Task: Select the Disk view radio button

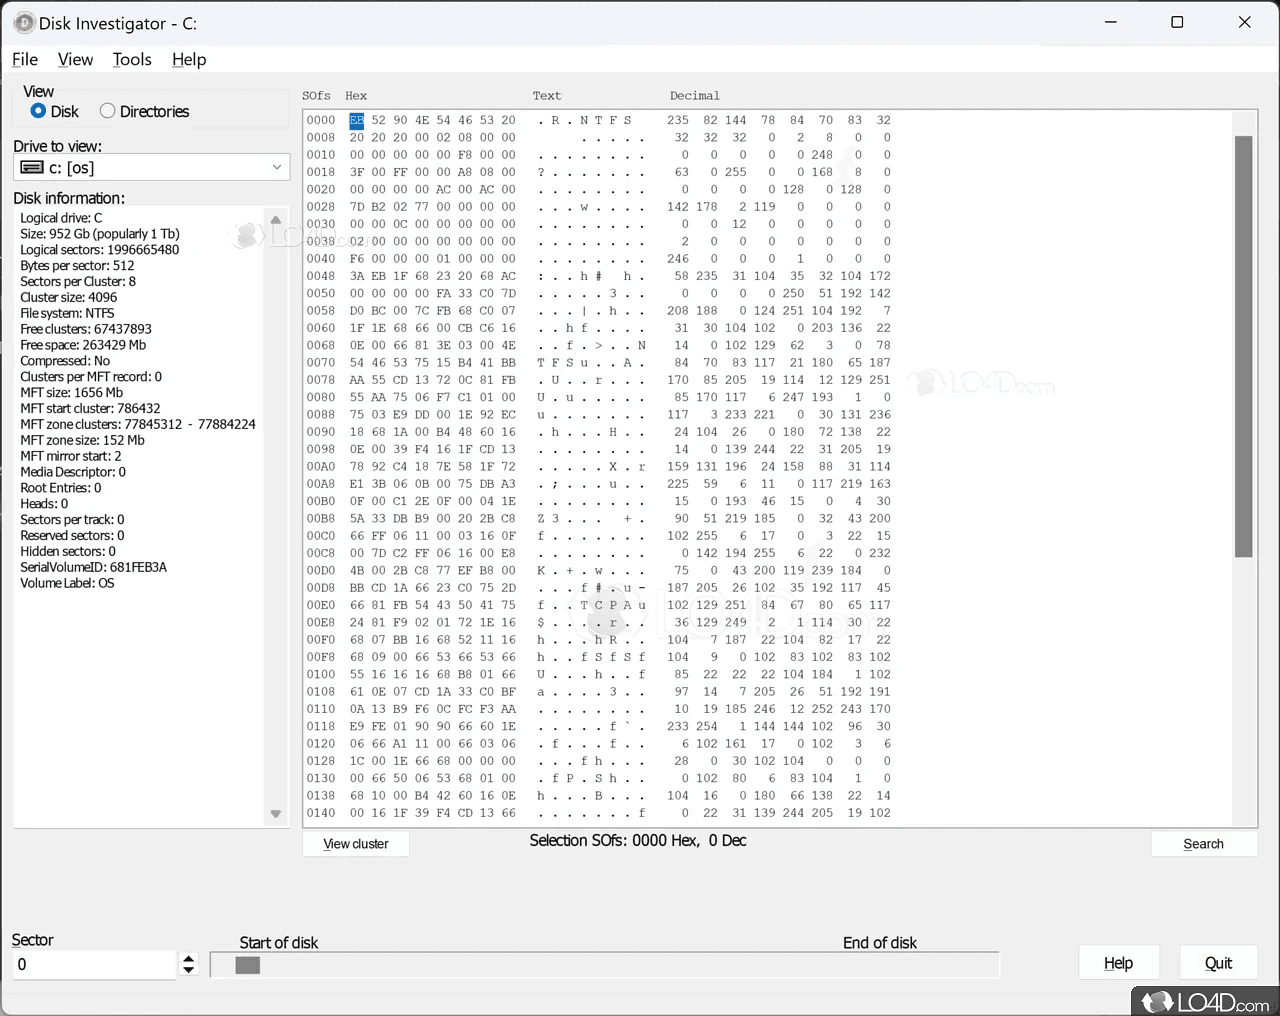Action: [37, 111]
